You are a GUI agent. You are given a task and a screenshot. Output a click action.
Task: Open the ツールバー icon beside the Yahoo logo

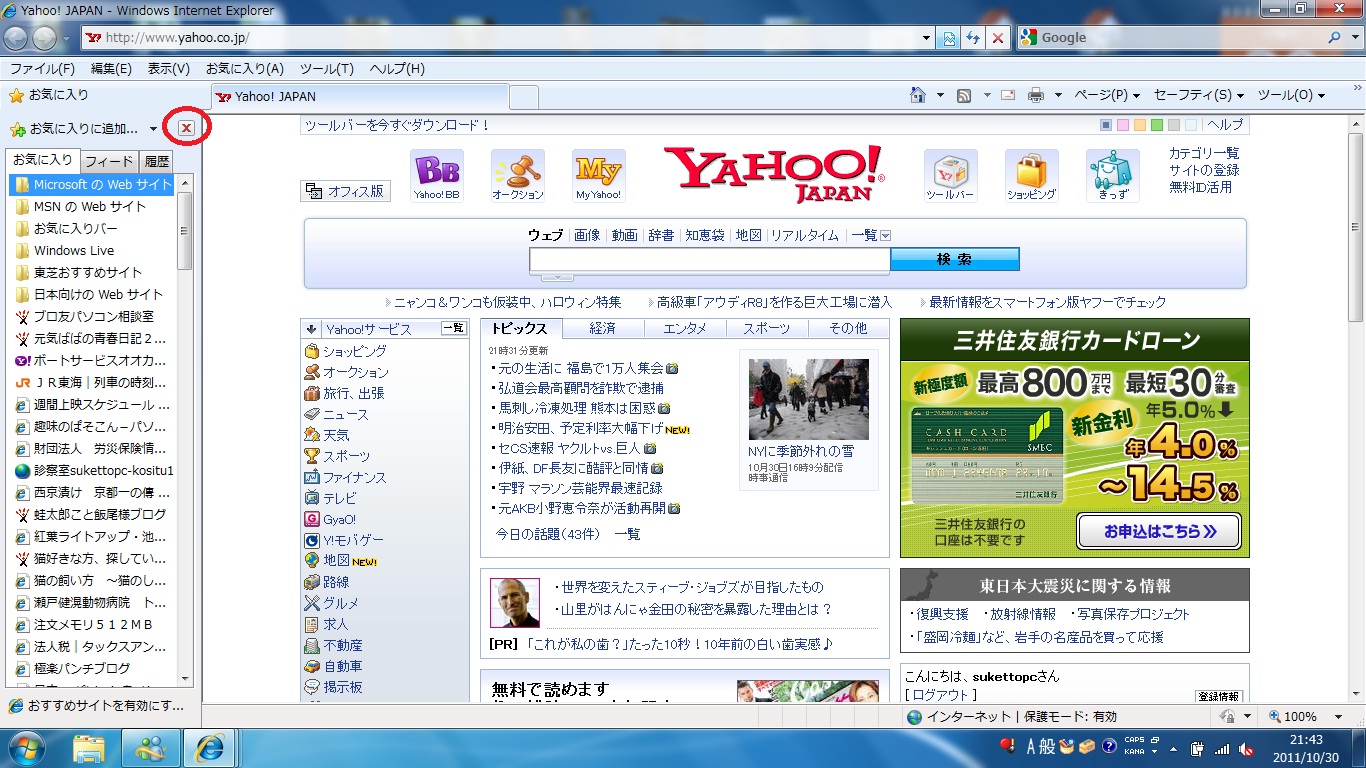[950, 176]
